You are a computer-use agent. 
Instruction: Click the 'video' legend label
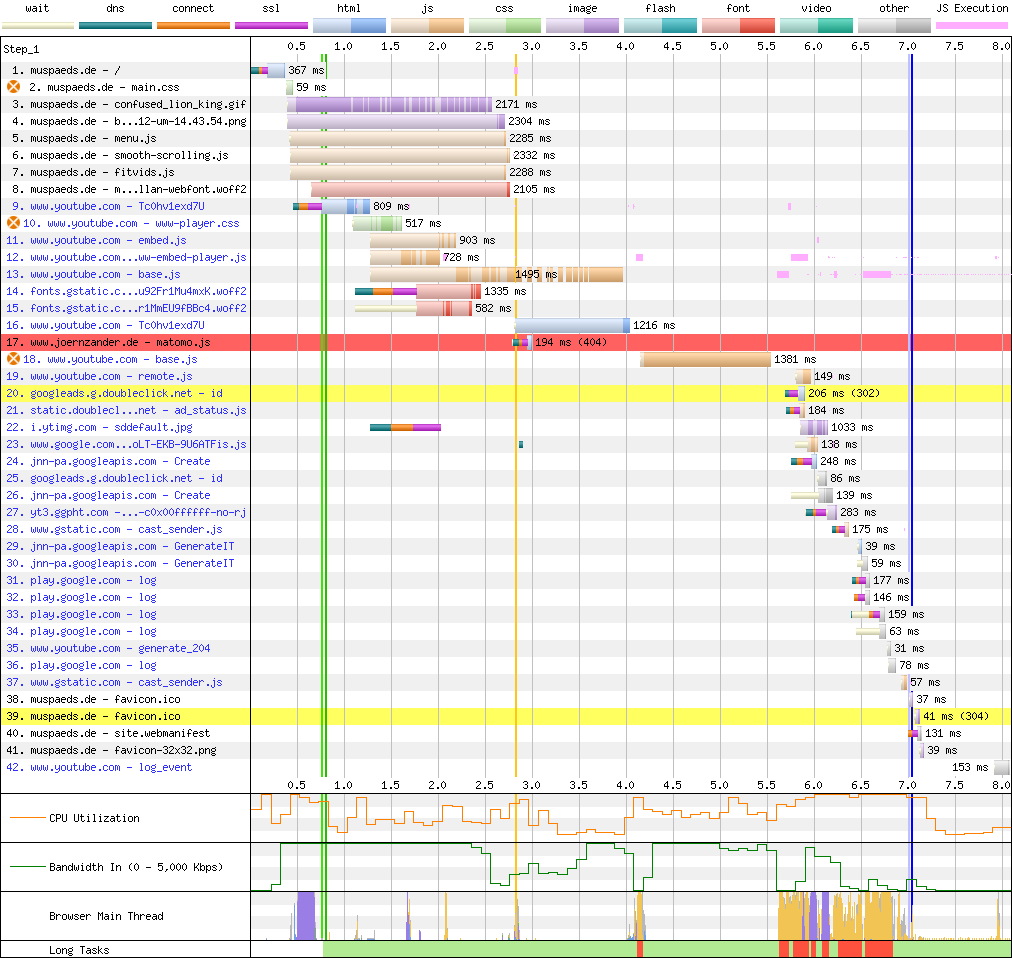tap(816, 8)
